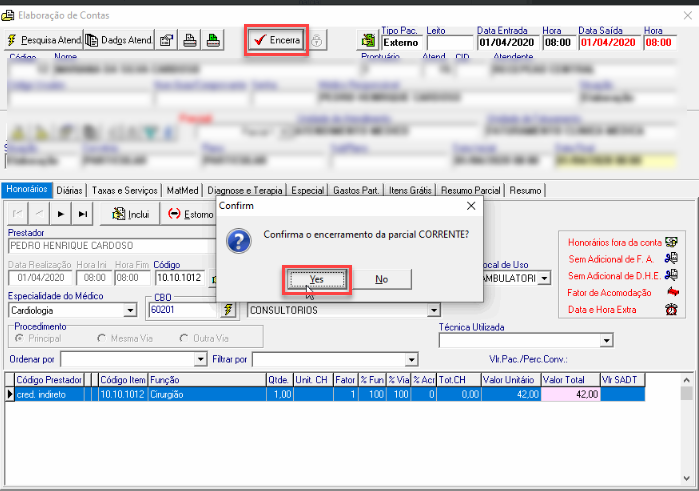Open the Taxas e Serviços tab
Viewport: 699px width, 491px height.
125,190
